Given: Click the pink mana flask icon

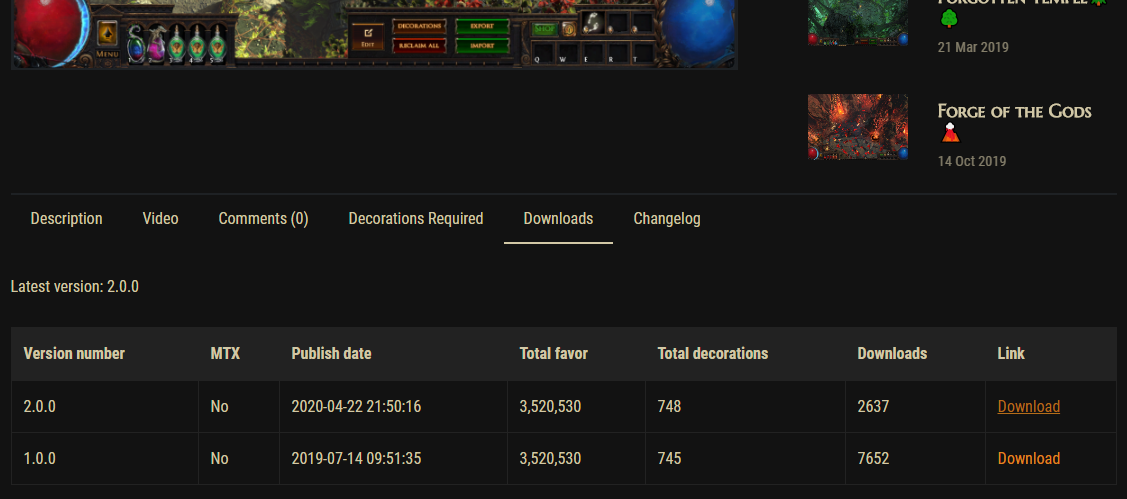Looking at the screenshot, I should 156,43.
